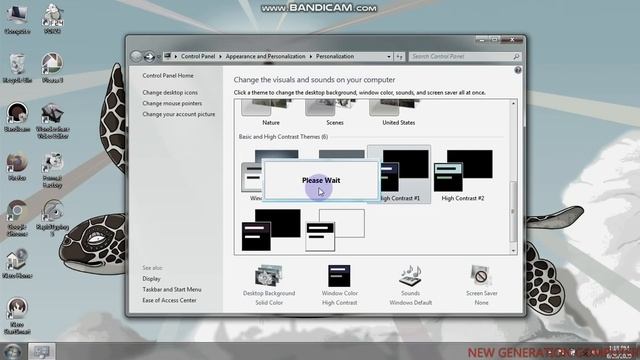Select the High Contrast #2 theme
The image size is (640, 360).
[463, 175]
